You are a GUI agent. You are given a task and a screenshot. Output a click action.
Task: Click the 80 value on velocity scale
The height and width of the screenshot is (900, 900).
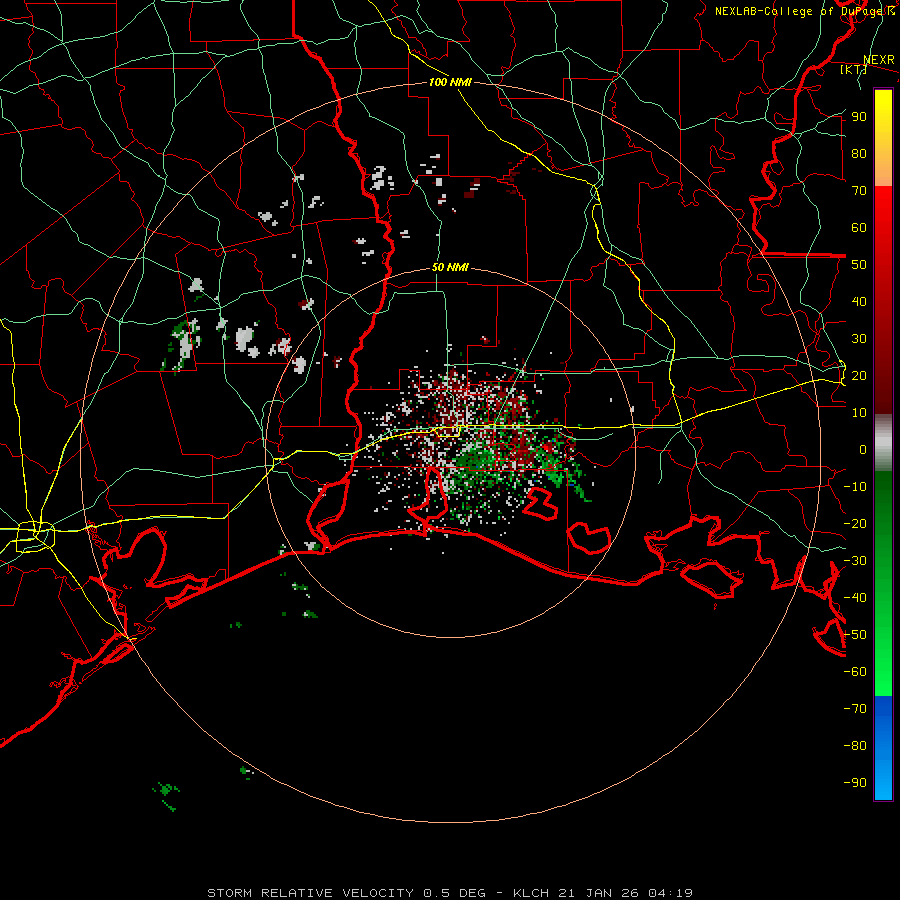click(859, 154)
